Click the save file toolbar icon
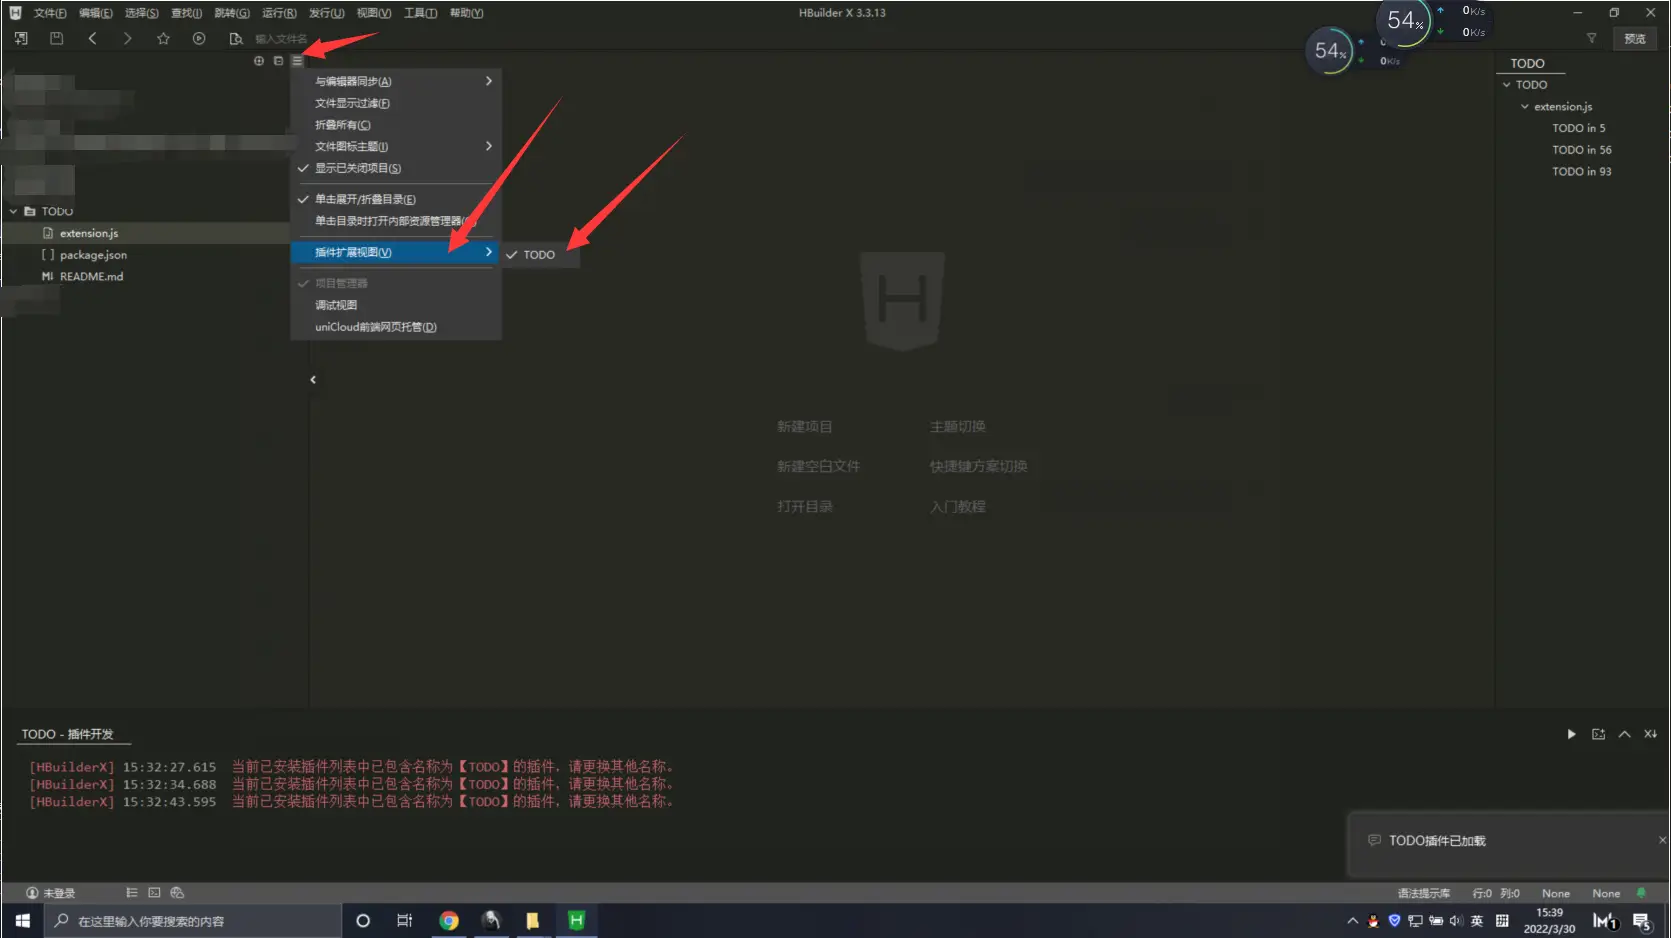Image resolution: width=1671 pixels, height=938 pixels. click(x=57, y=38)
